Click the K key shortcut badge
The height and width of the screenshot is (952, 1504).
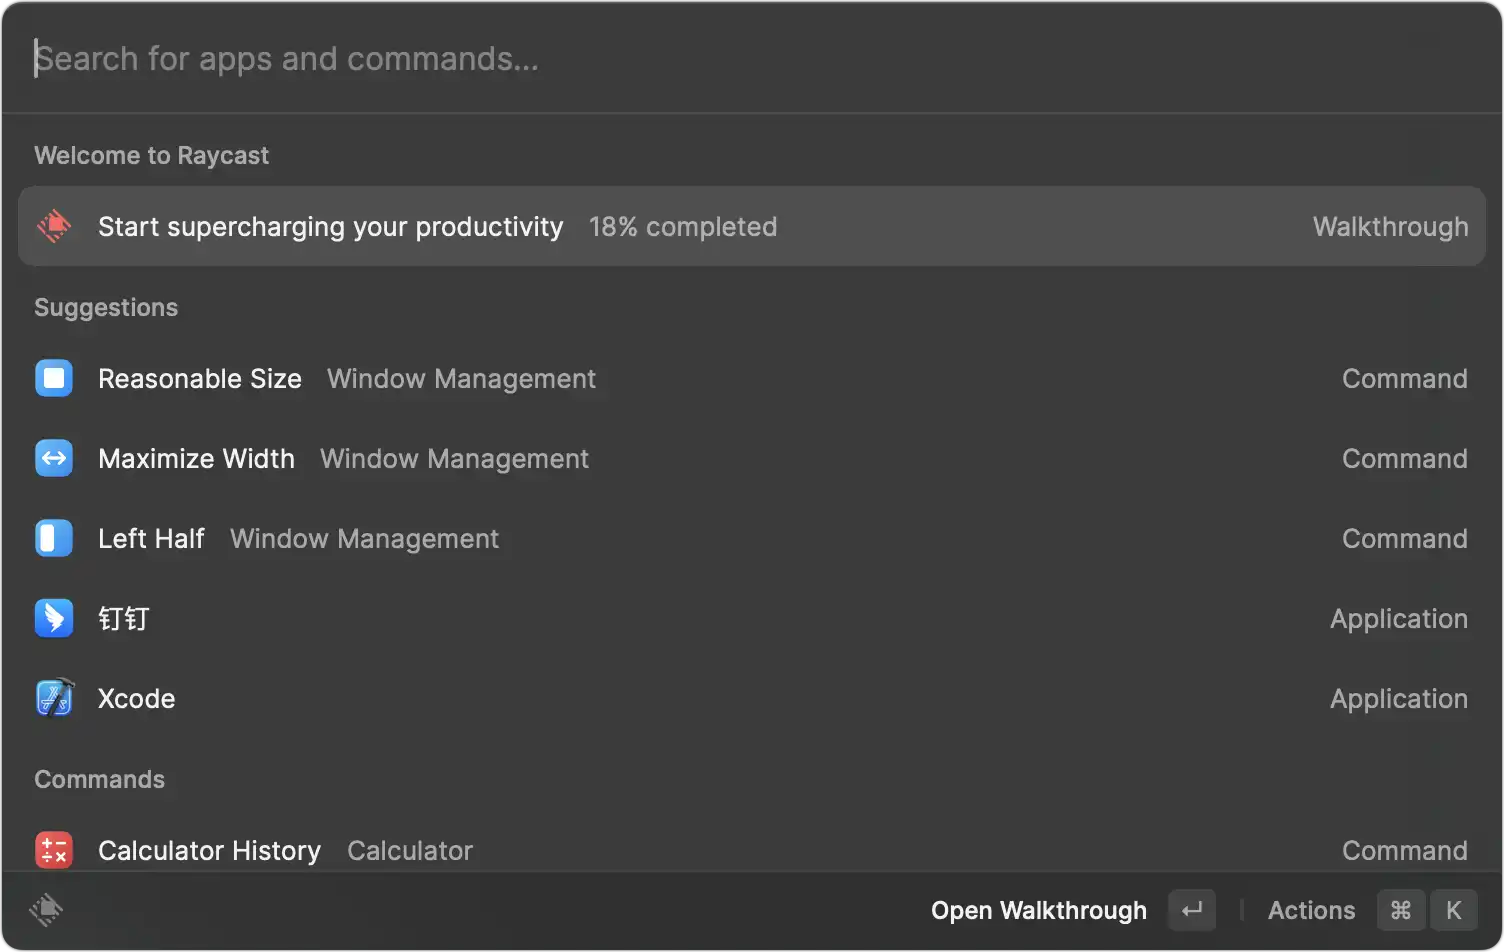pos(1453,910)
